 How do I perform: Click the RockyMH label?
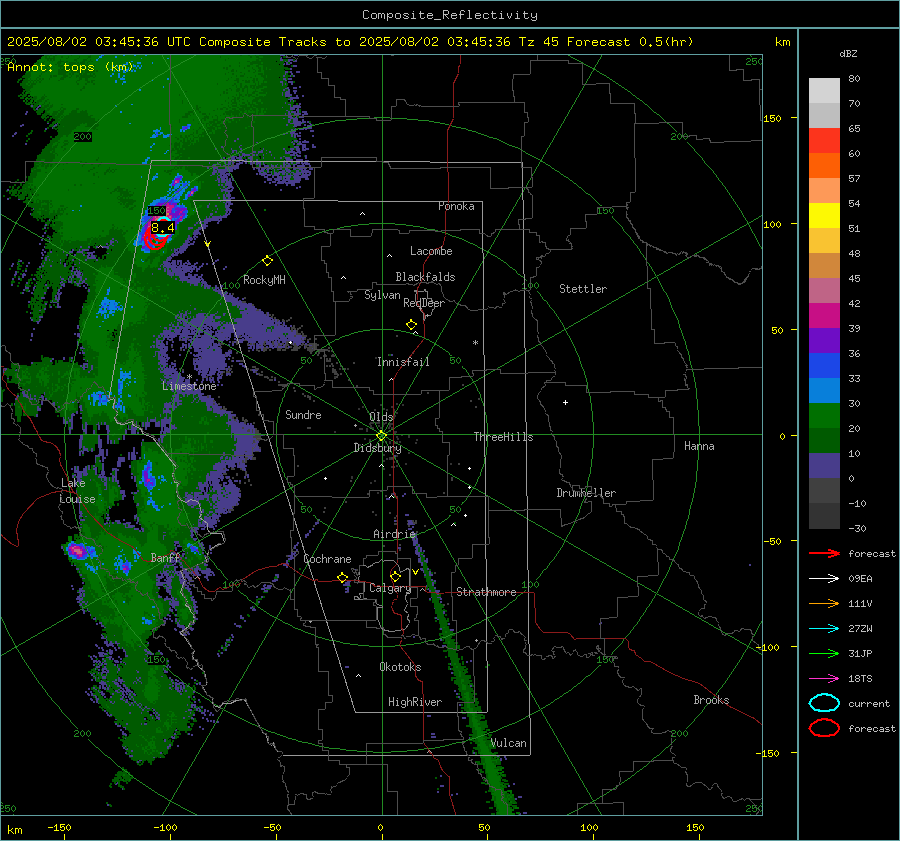264,280
